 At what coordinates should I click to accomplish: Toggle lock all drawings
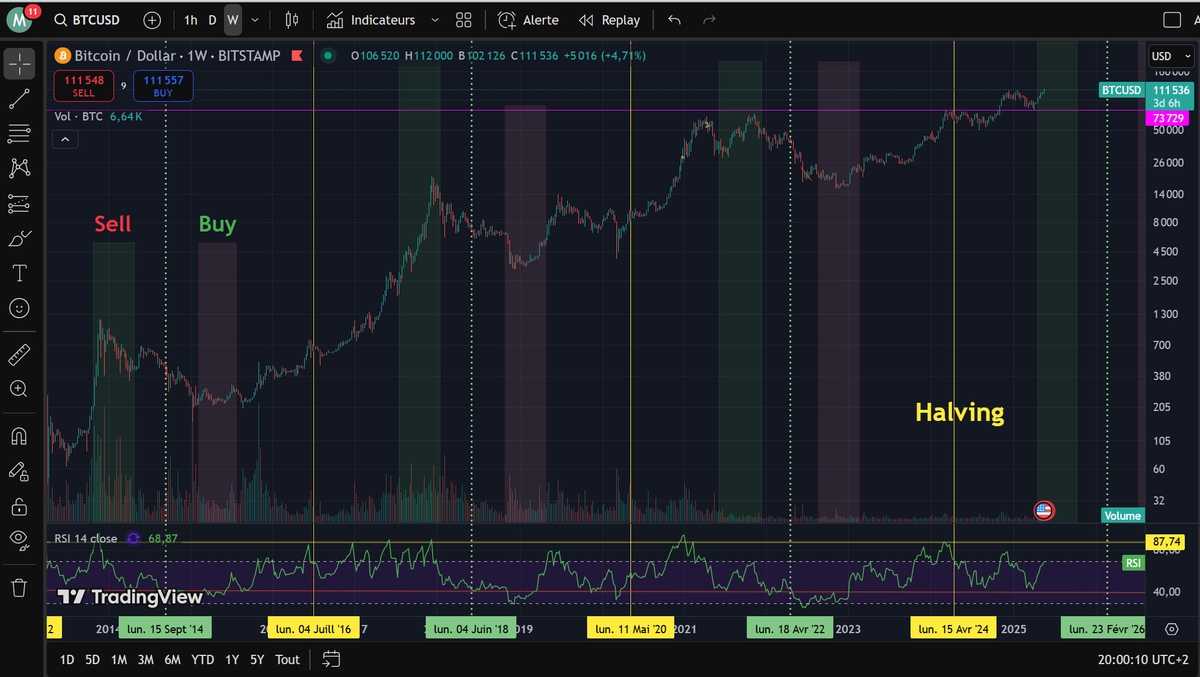click(19, 506)
